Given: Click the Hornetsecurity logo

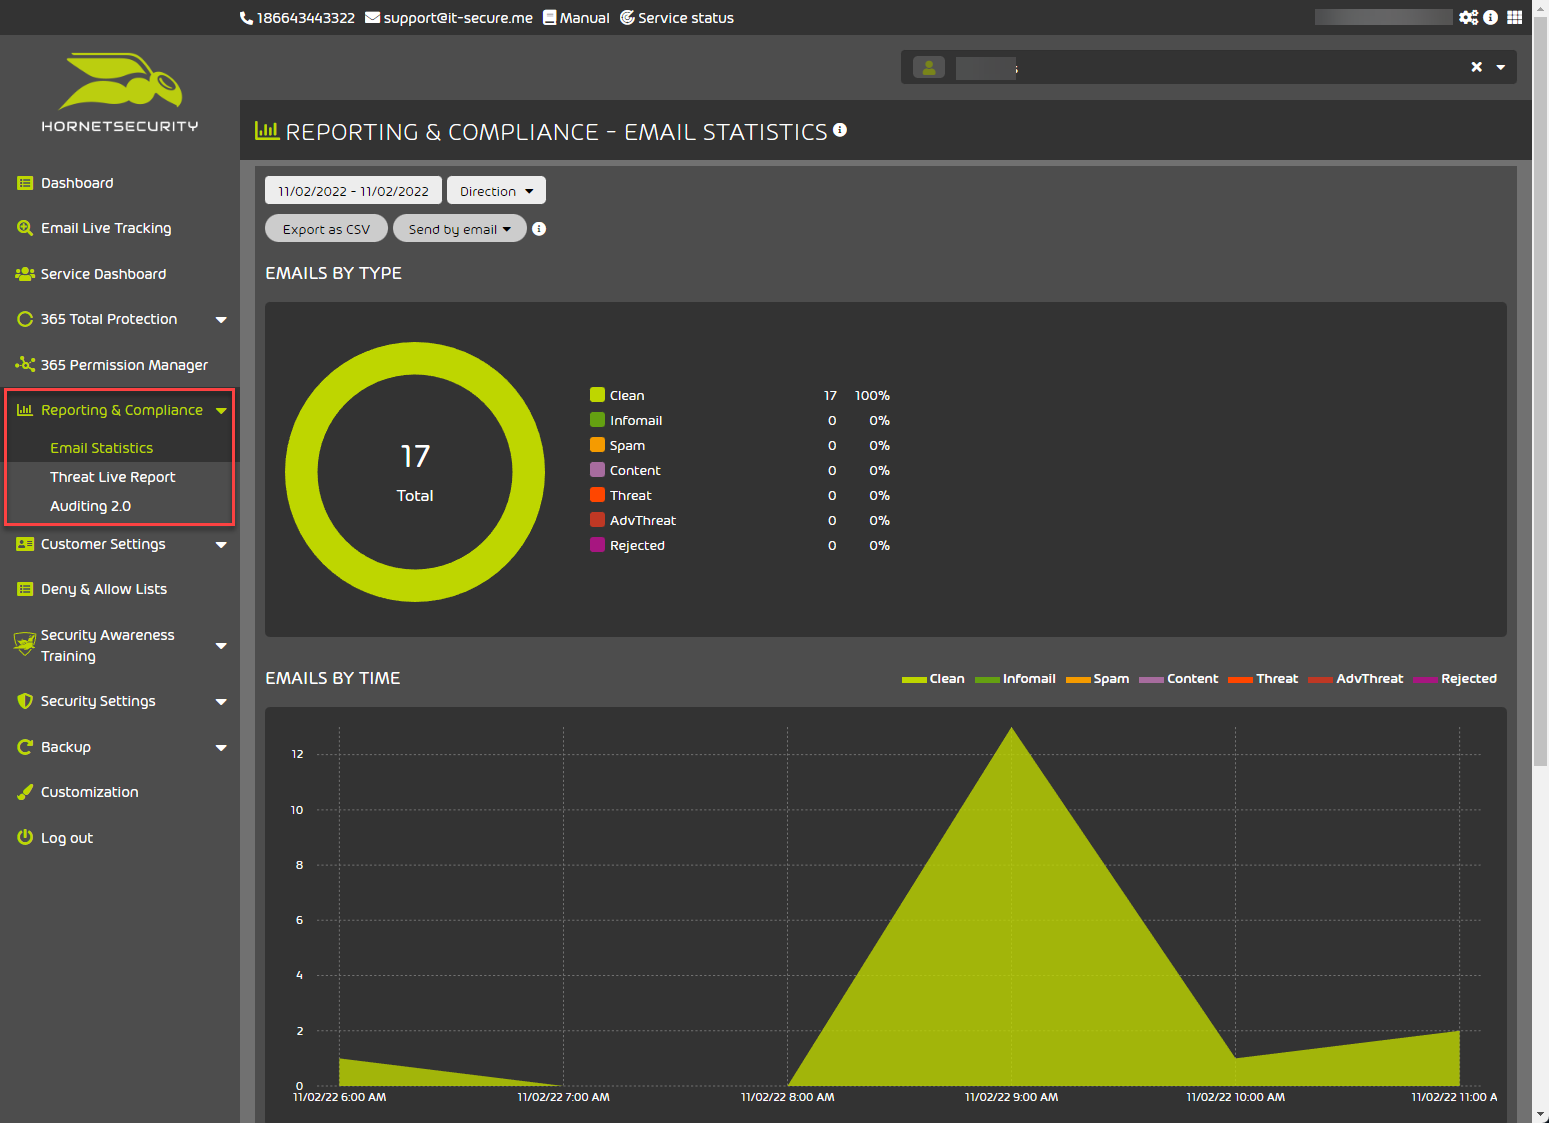Looking at the screenshot, I should click(120, 92).
